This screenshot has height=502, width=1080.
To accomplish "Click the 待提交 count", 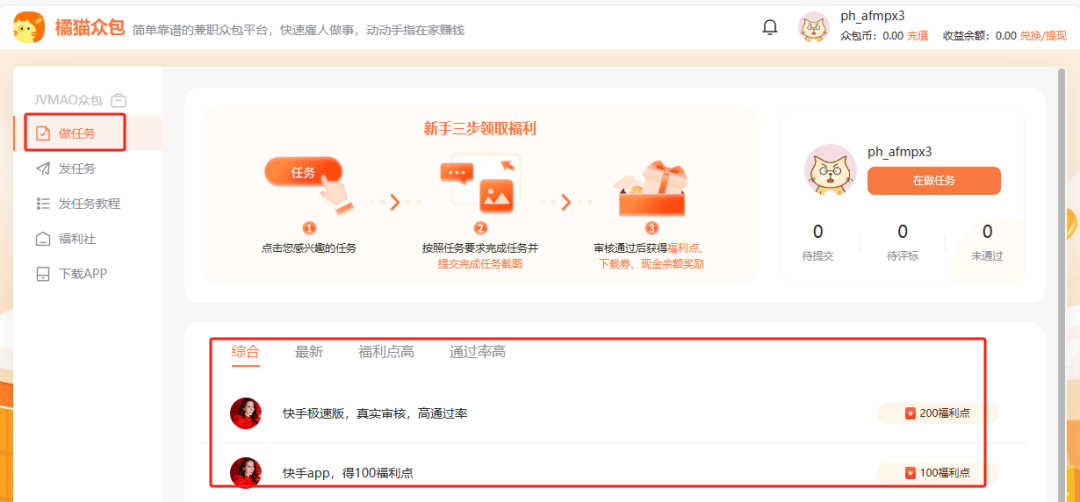I will pyautogui.click(x=818, y=231).
